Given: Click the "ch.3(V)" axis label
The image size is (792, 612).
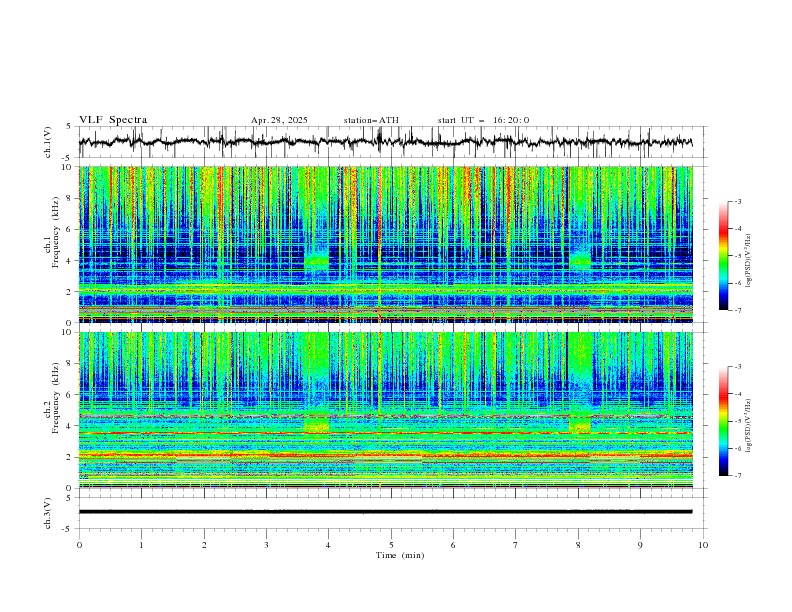Looking at the screenshot, I should click(x=48, y=513).
